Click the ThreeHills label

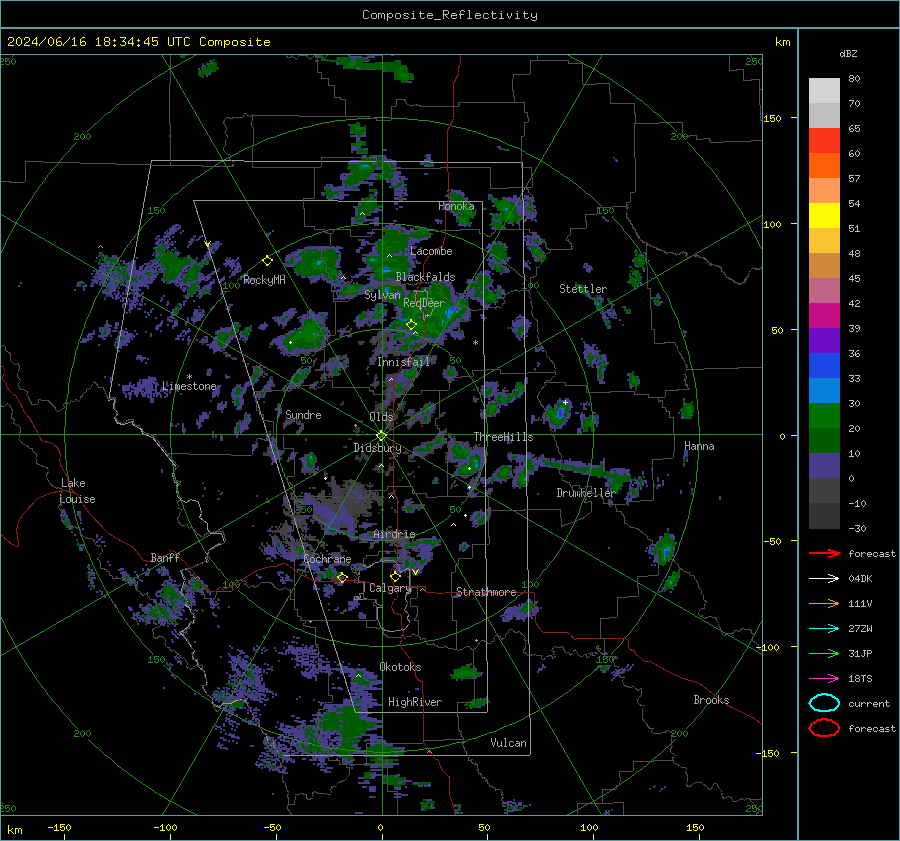pyautogui.click(x=503, y=437)
